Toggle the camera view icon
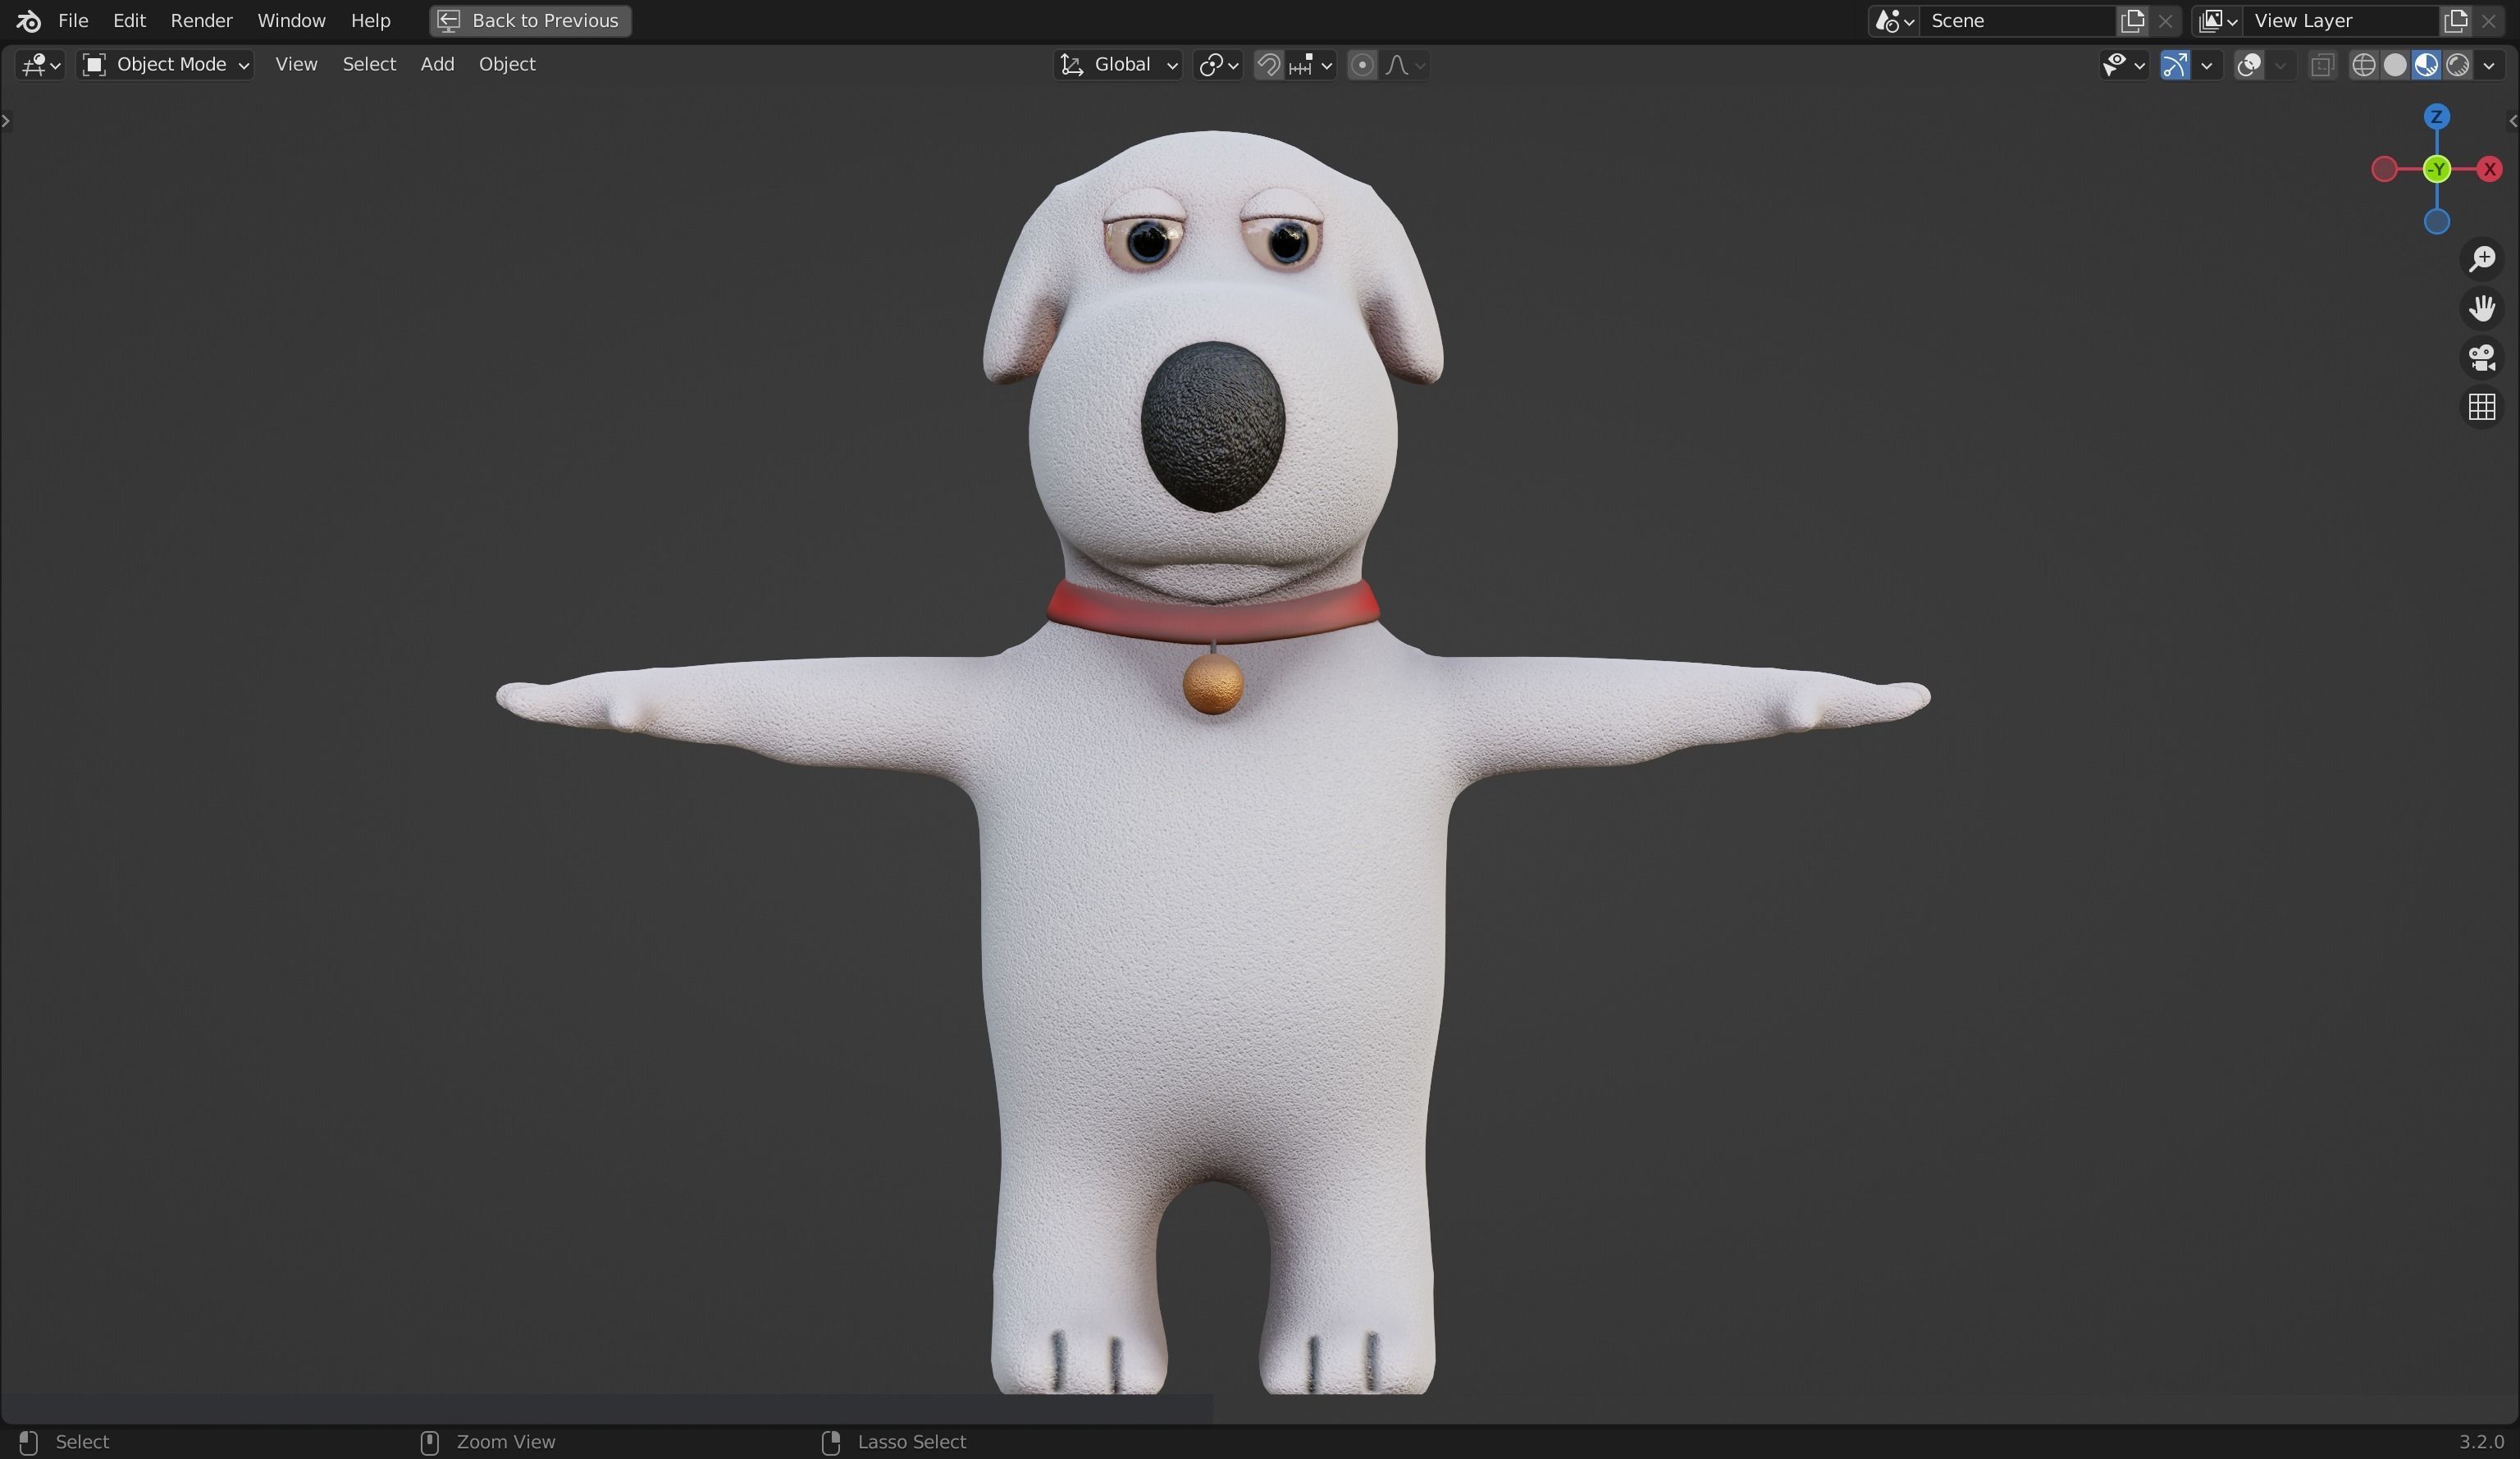This screenshot has height=1459, width=2520. 2482,357
